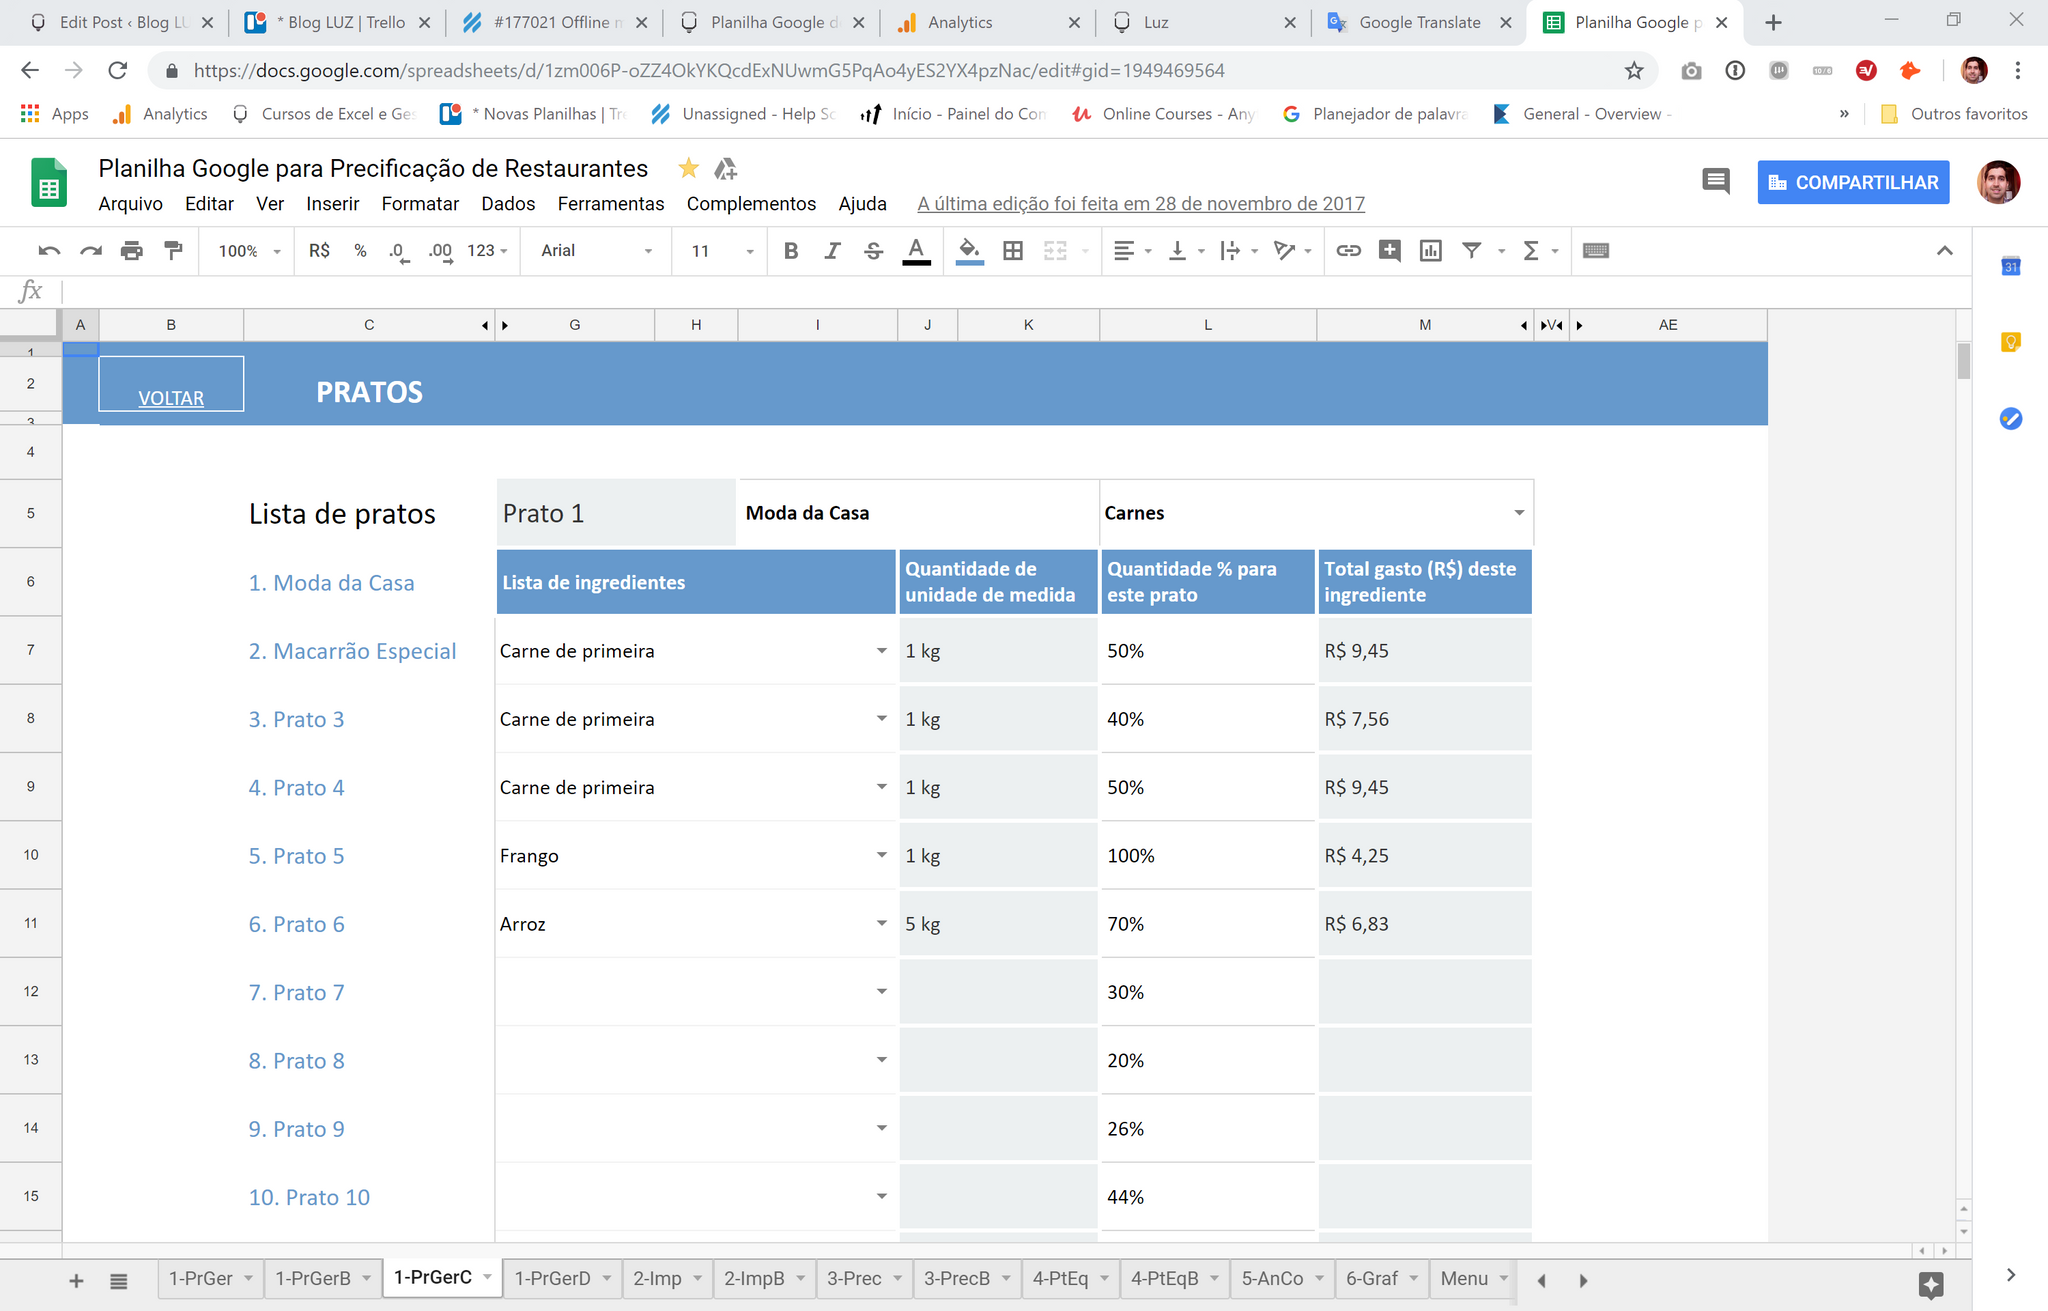2048x1311 pixels.
Task: Open input tools keyboard icon
Action: point(1596,251)
